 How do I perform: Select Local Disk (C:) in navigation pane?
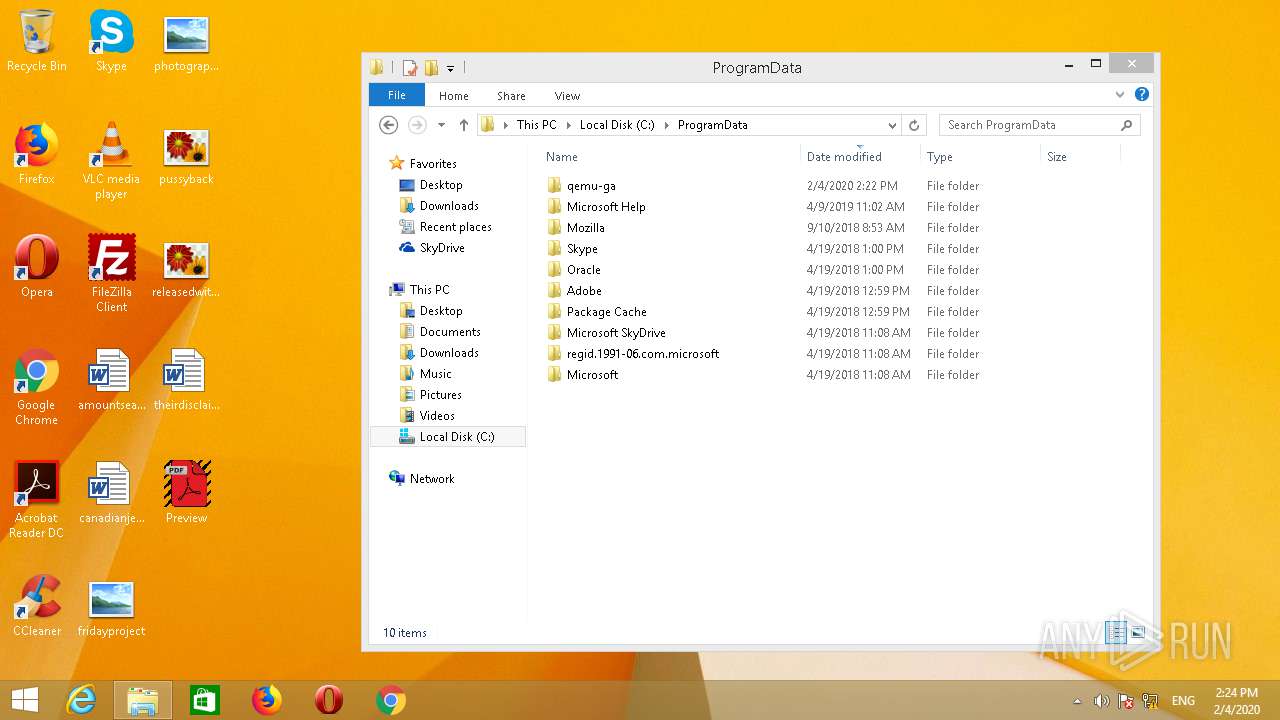point(447,437)
